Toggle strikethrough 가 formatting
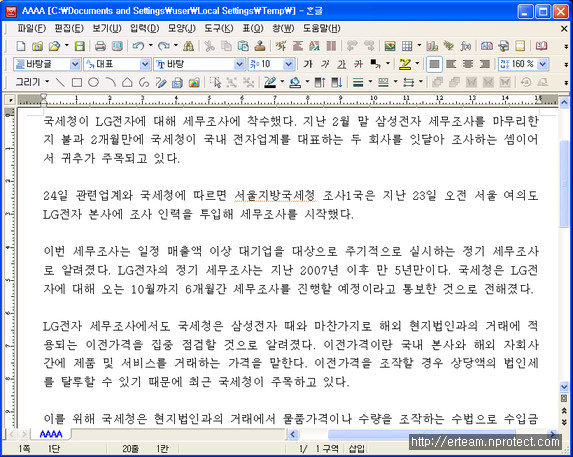Viewport: 573px width, 457px height. coord(358,64)
